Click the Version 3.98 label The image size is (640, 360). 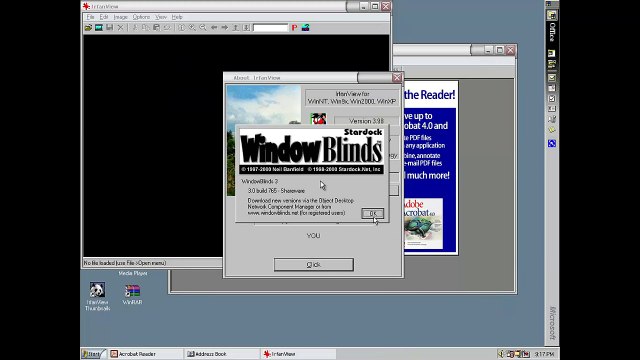click(x=366, y=121)
